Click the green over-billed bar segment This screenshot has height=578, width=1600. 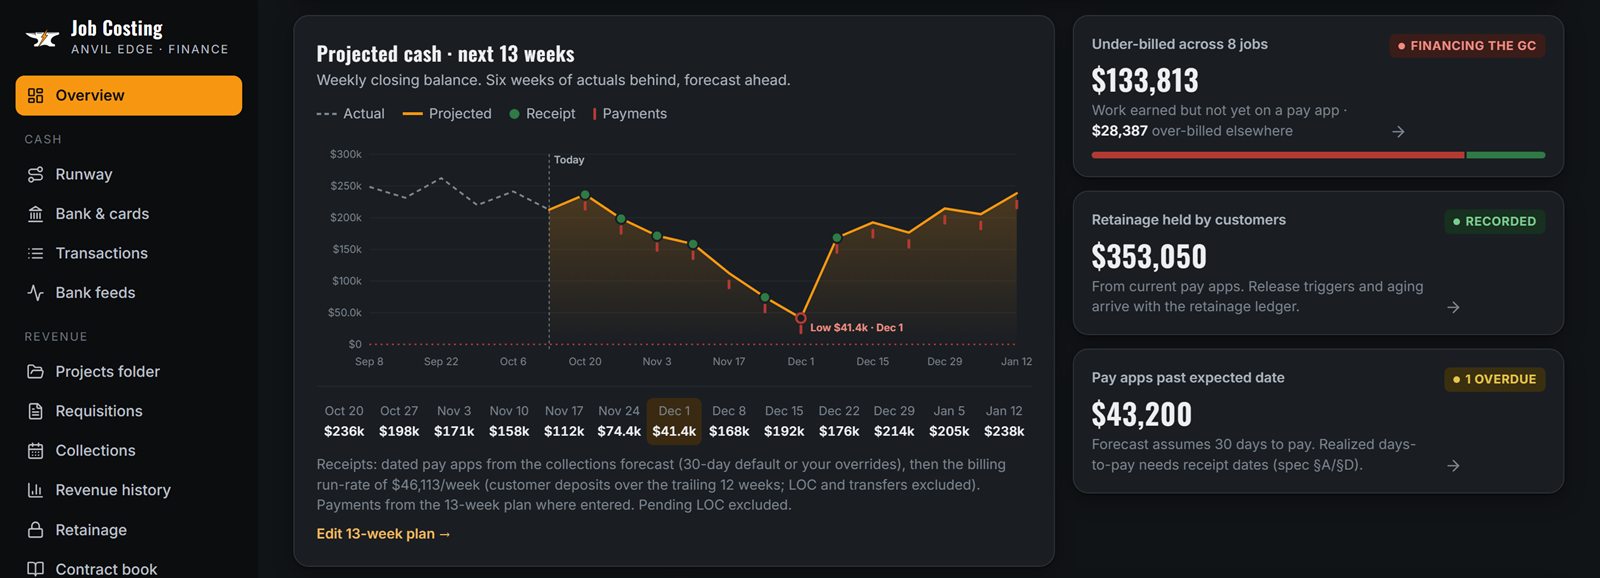(x=1506, y=155)
